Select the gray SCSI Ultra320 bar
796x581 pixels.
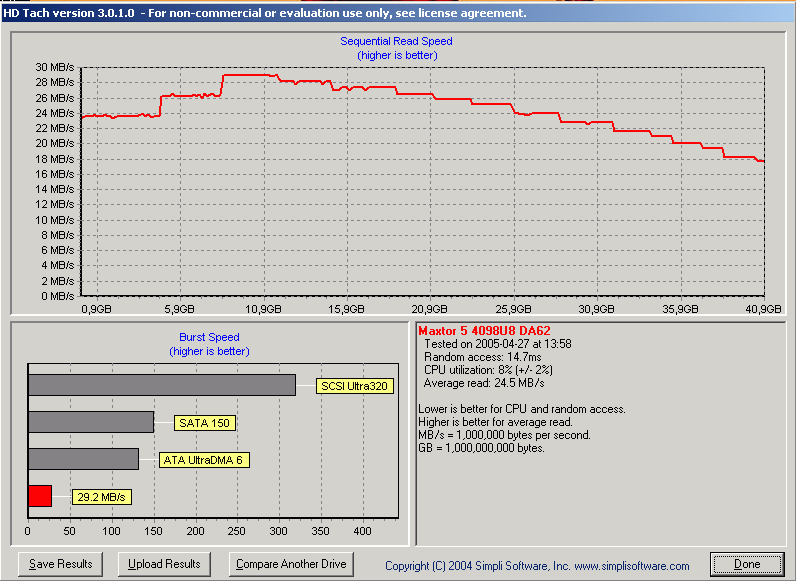[162, 385]
